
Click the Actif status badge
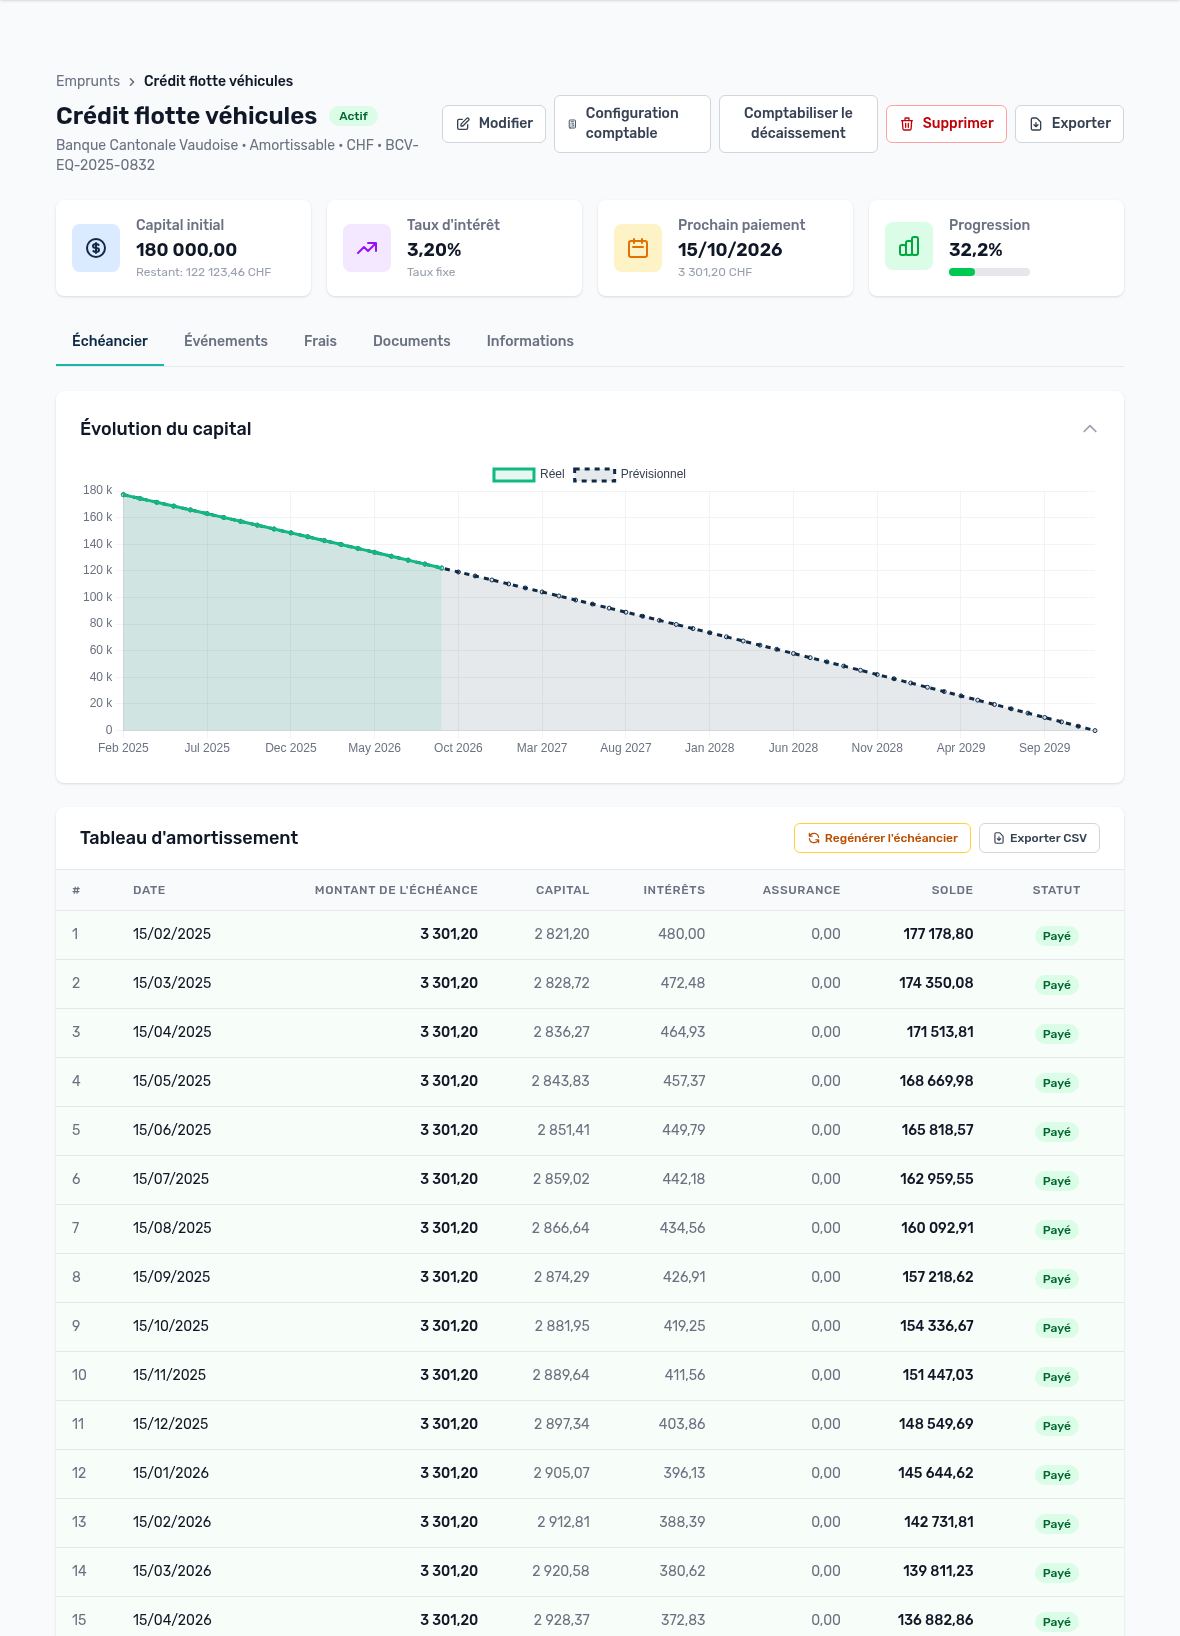[x=353, y=116]
